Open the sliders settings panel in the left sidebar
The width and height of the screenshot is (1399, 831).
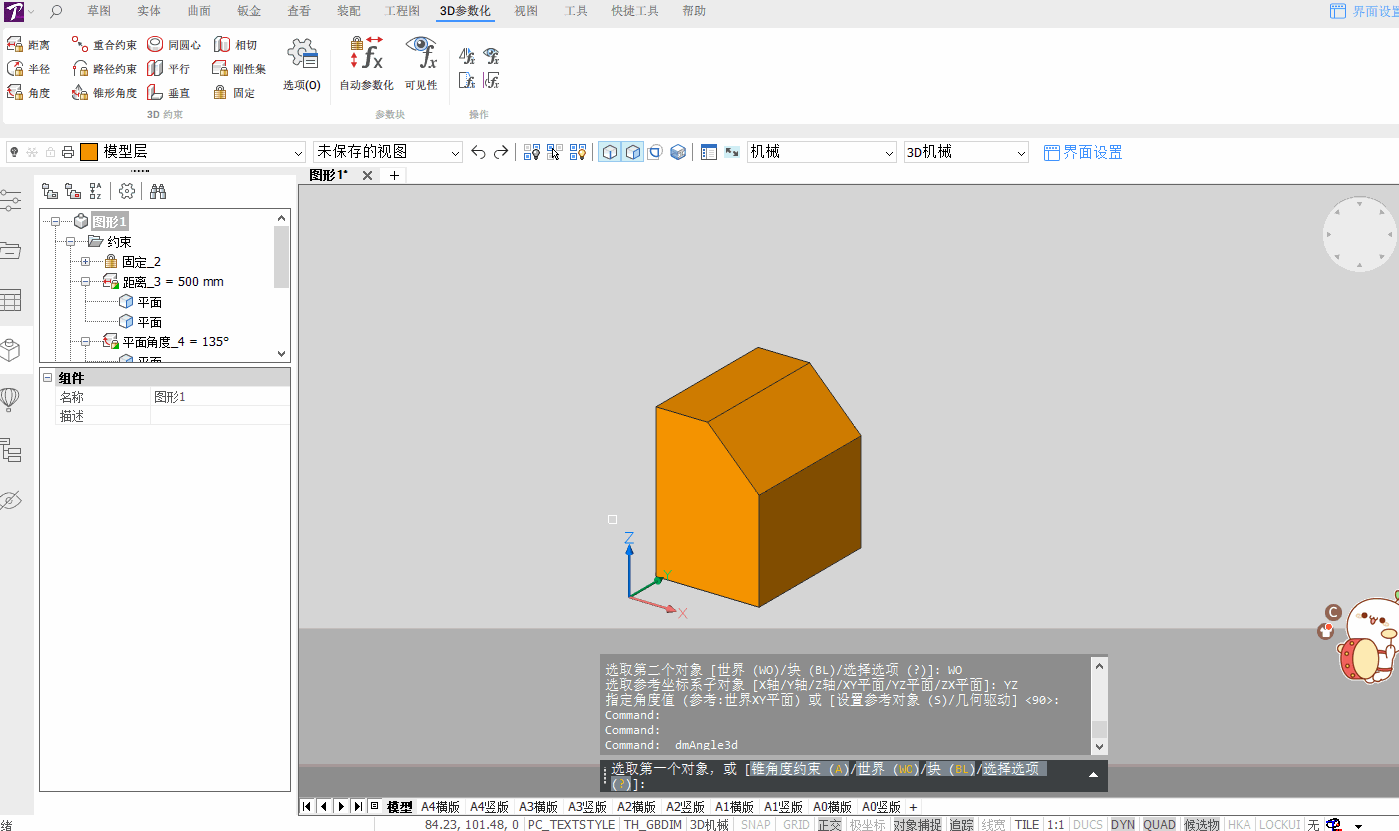pyautogui.click(x=11, y=201)
